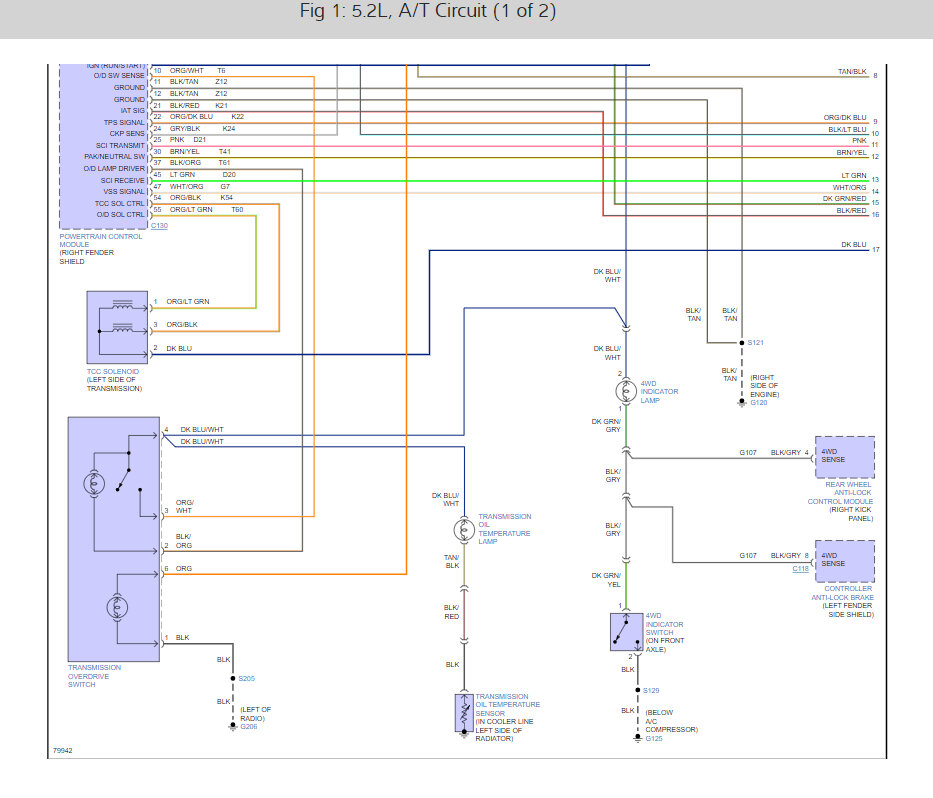Click the Transmission Oil Temperature Sensor label
Screen dimensions: 933x798
coord(508,705)
